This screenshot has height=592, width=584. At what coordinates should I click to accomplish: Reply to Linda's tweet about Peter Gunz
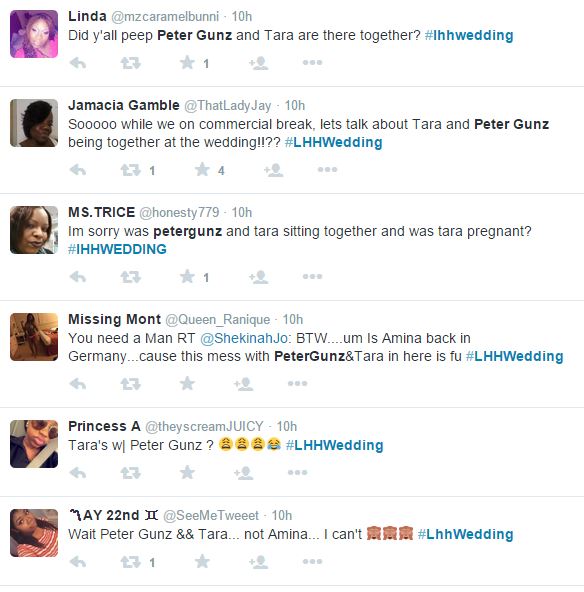coord(78,63)
